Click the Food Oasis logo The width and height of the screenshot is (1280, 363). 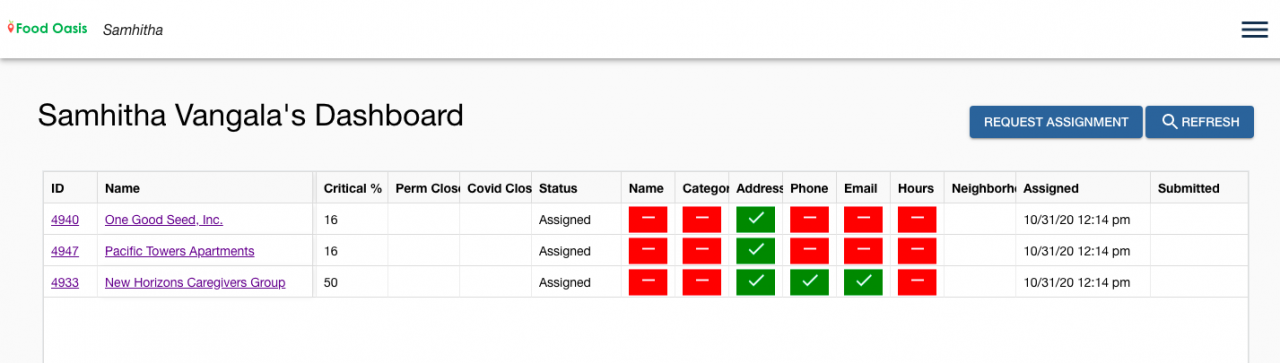tap(49, 29)
